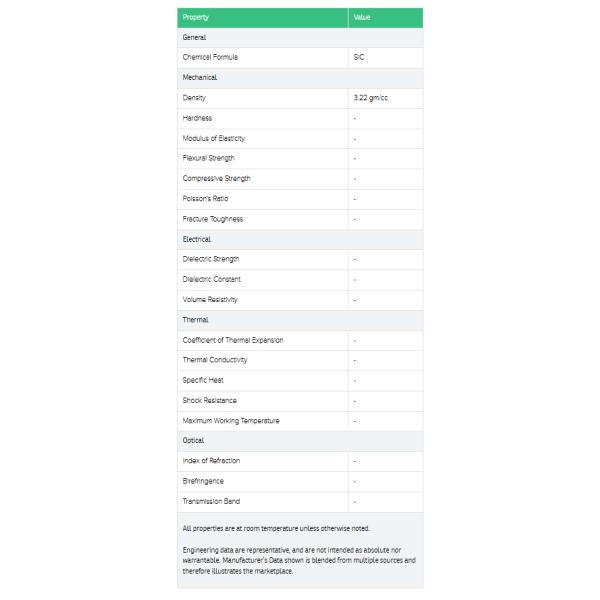The image size is (600, 600).
Task: Click the Maximum Working Temperature label
Action: click(x=231, y=420)
